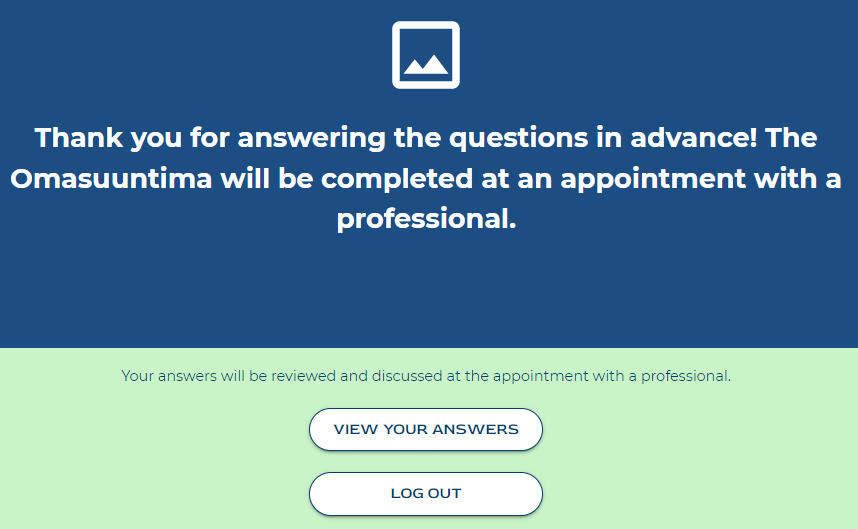Click the image placeholder icon at top

(x=426, y=55)
